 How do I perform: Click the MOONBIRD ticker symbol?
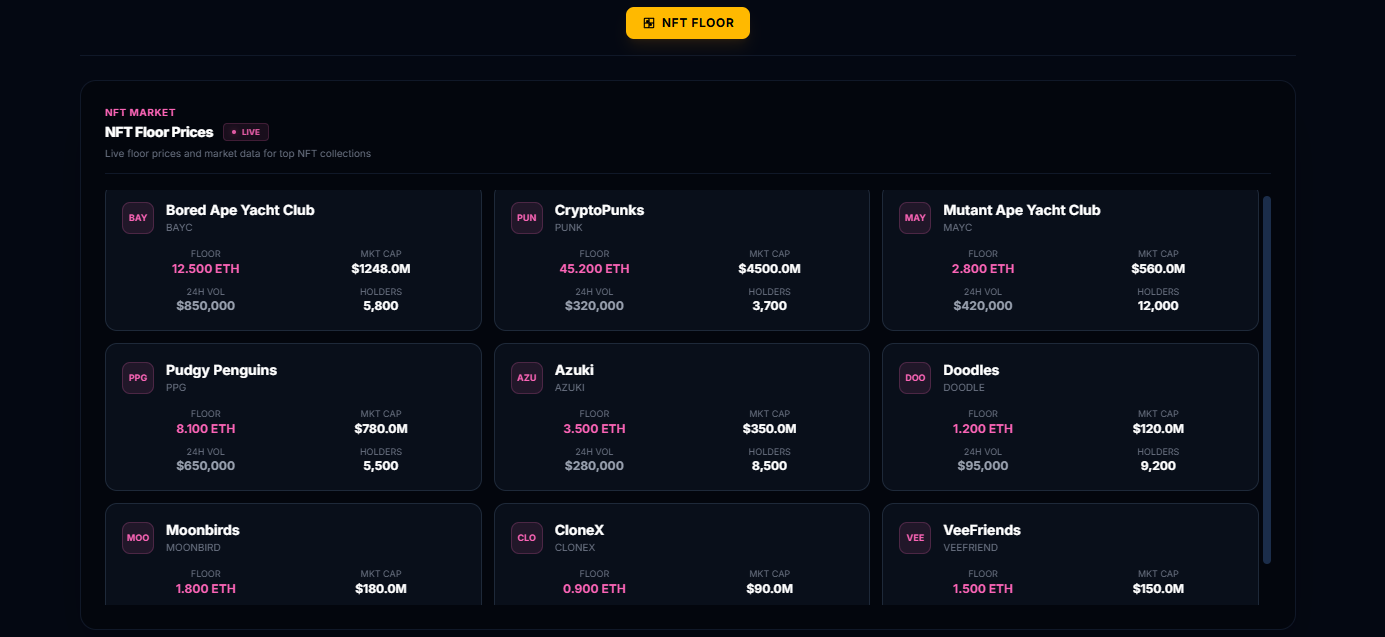(x=193, y=548)
